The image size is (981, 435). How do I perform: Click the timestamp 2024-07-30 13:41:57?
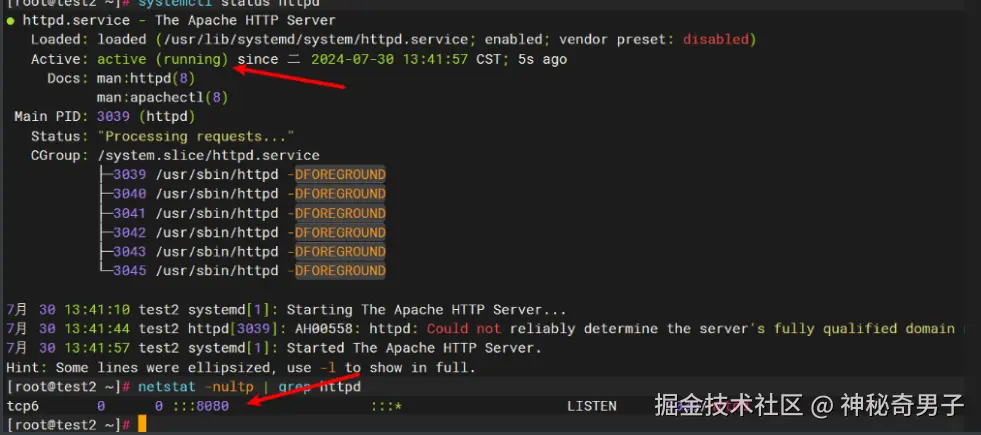[389, 59]
